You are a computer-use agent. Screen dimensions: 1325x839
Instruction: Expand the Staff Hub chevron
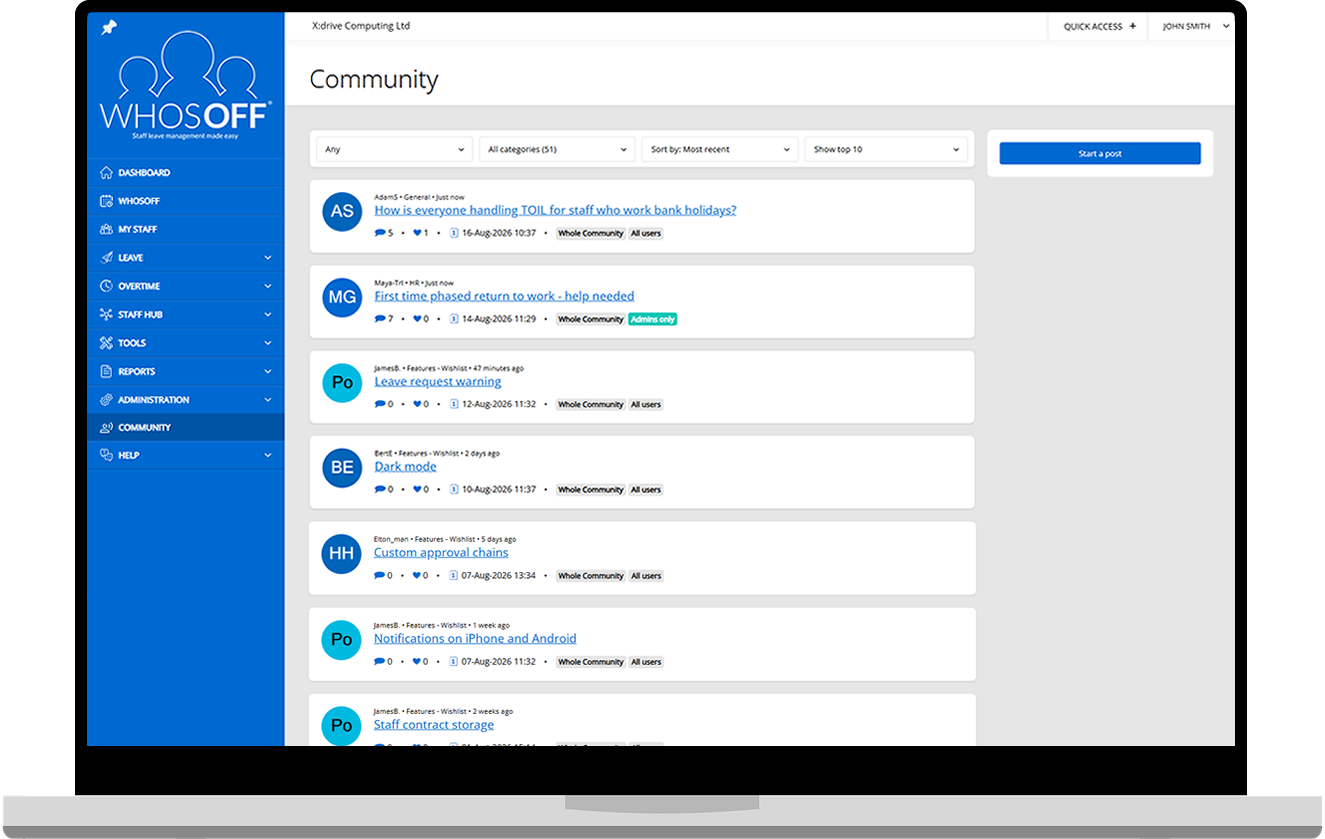click(x=268, y=314)
